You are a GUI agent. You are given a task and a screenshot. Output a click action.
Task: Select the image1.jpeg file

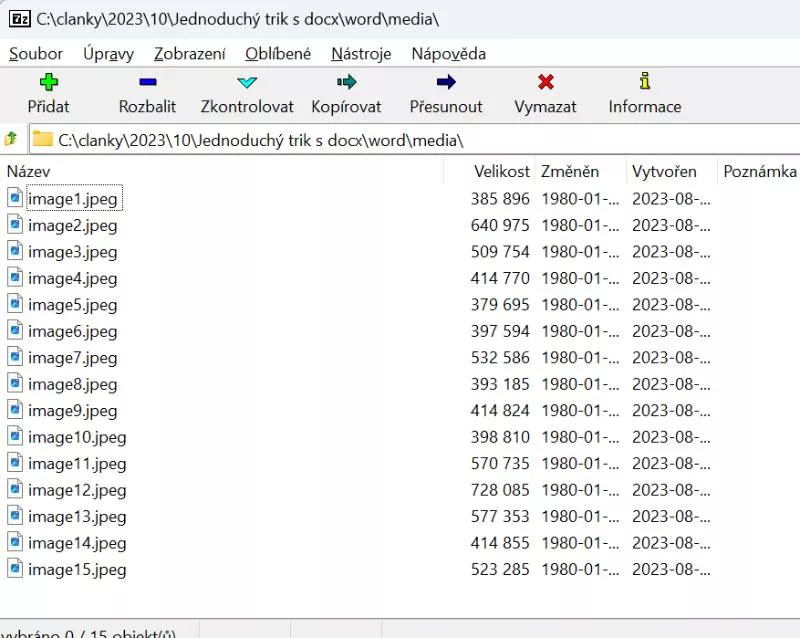72,199
